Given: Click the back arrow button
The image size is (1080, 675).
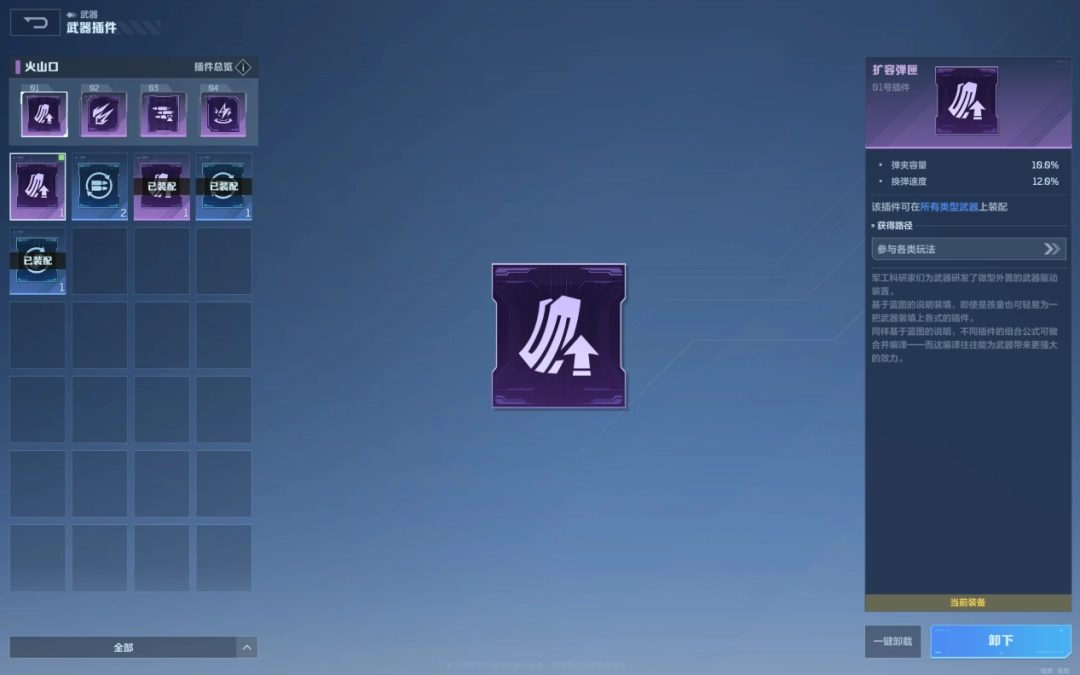Looking at the screenshot, I should 35,22.
